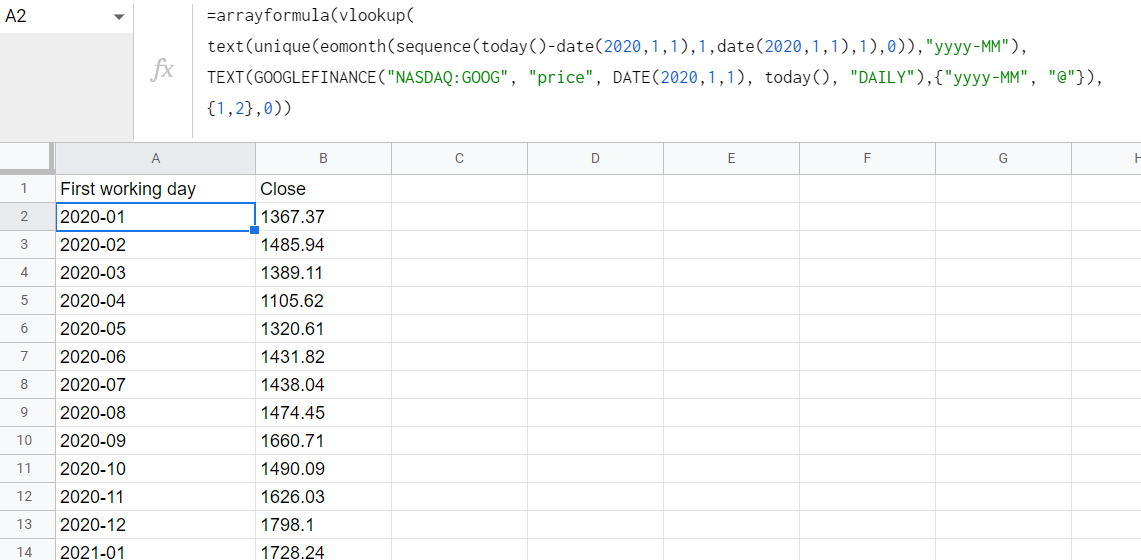Viewport: 1141px width, 560px height.
Task: Select cell containing 2020-08
Action: (156, 412)
